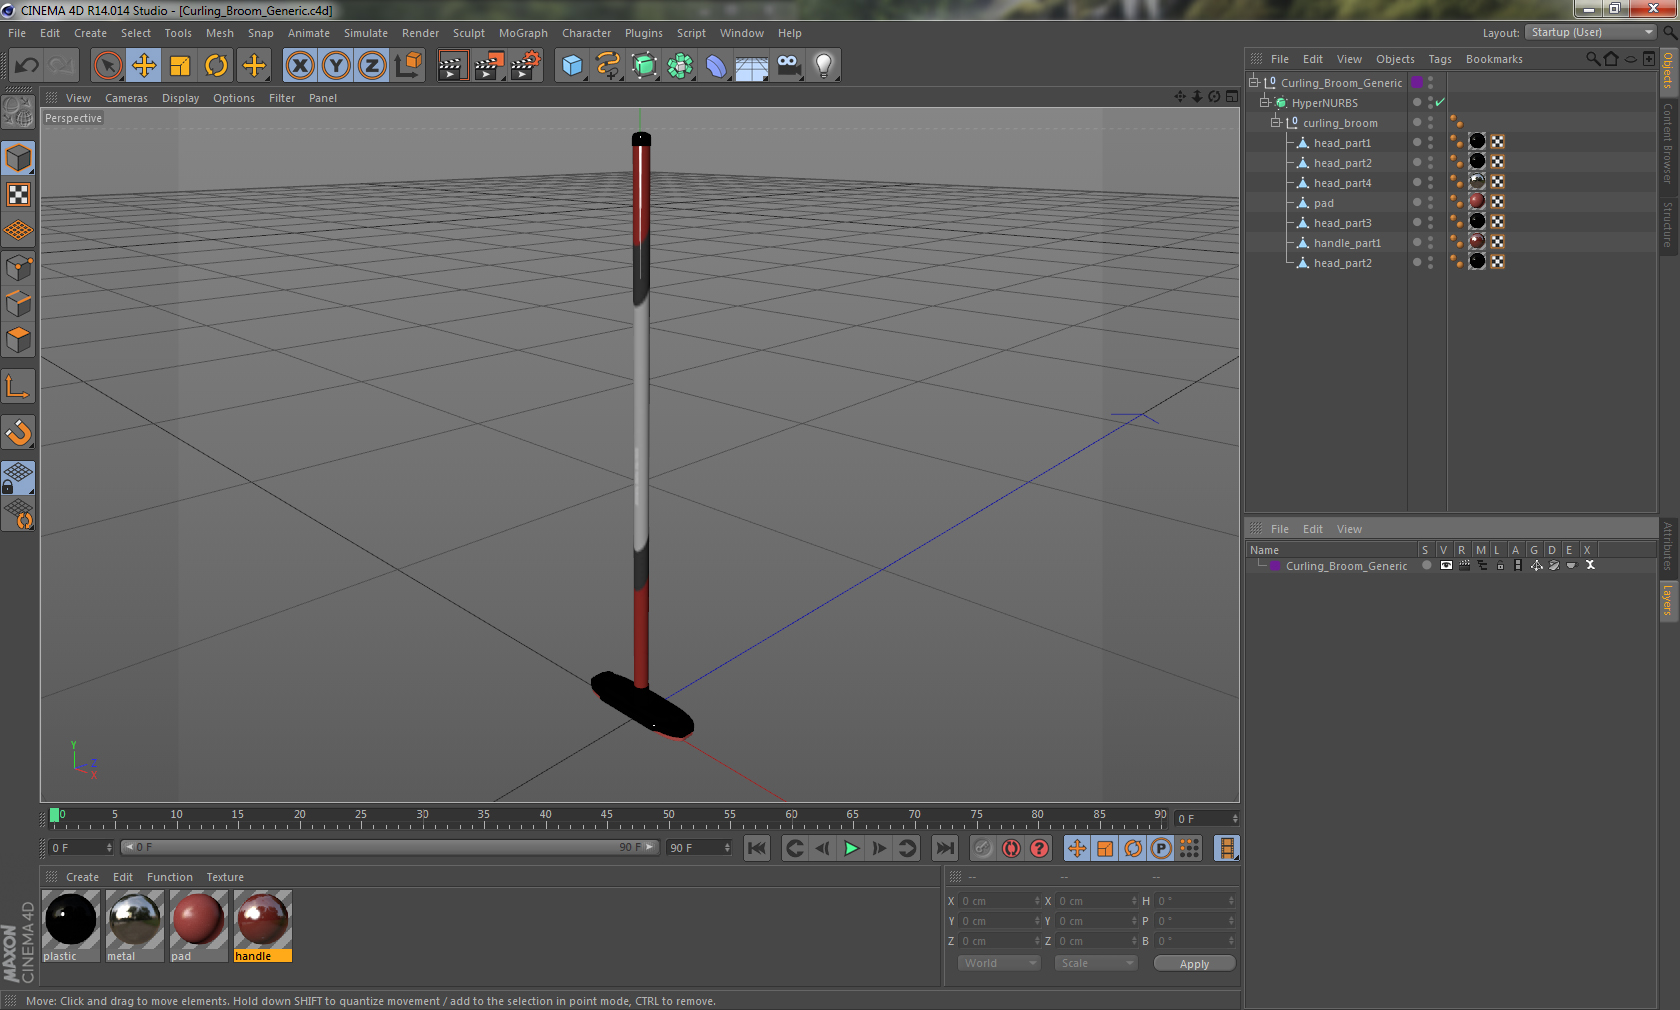Switch to Model mode in left palette
The image size is (1680, 1010).
coord(18,158)
